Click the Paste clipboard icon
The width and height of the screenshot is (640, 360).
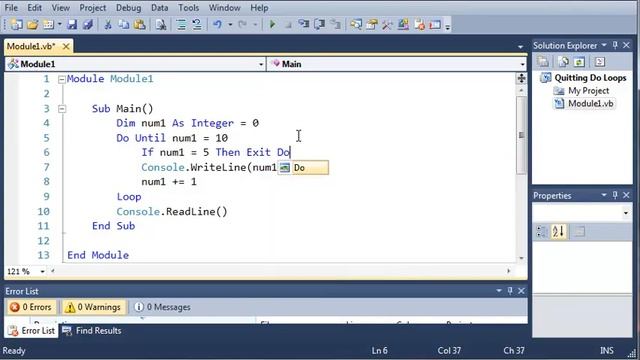[x=140, y=25]
